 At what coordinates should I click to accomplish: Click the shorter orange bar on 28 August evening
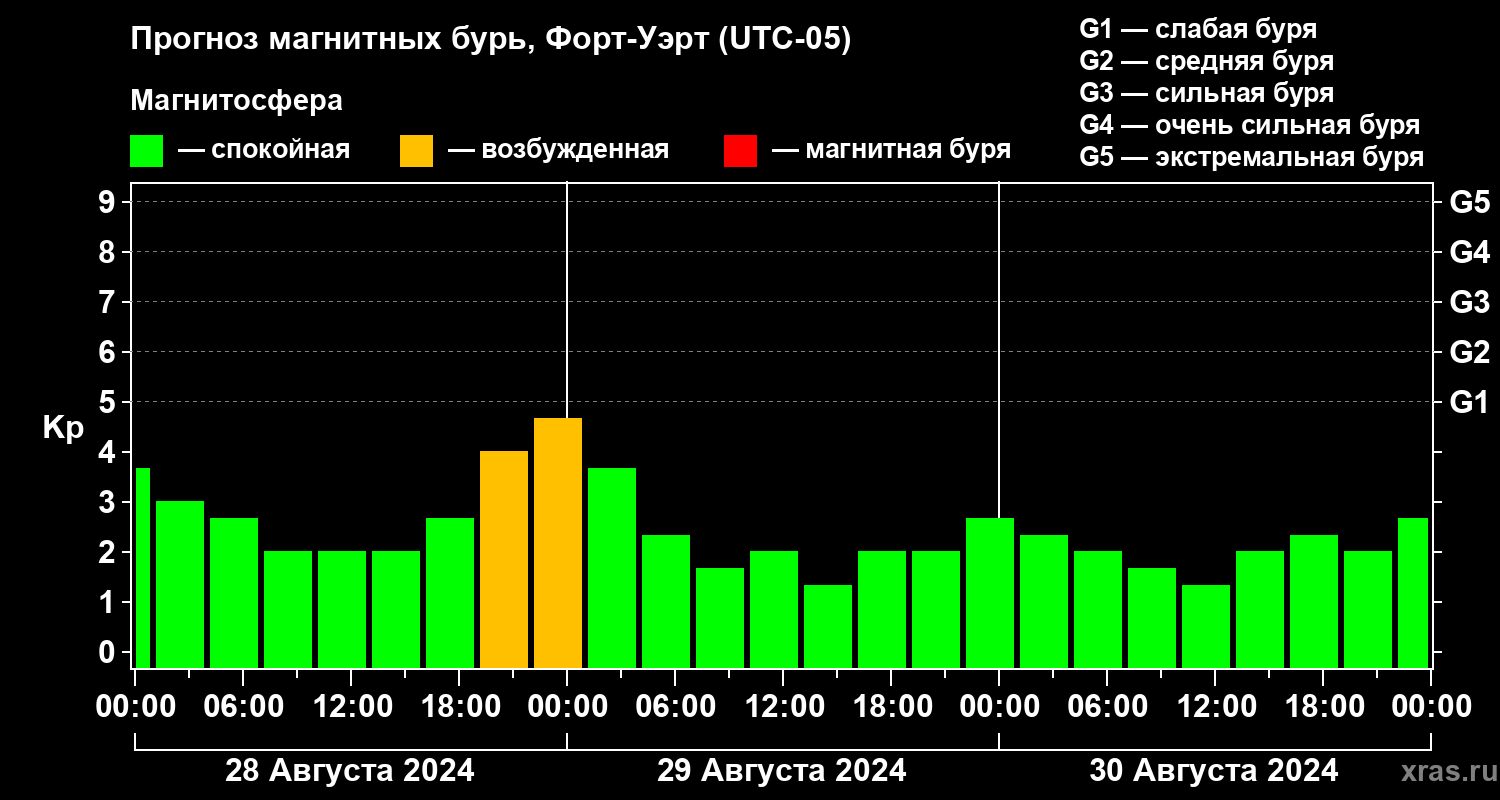click(504, 560)
